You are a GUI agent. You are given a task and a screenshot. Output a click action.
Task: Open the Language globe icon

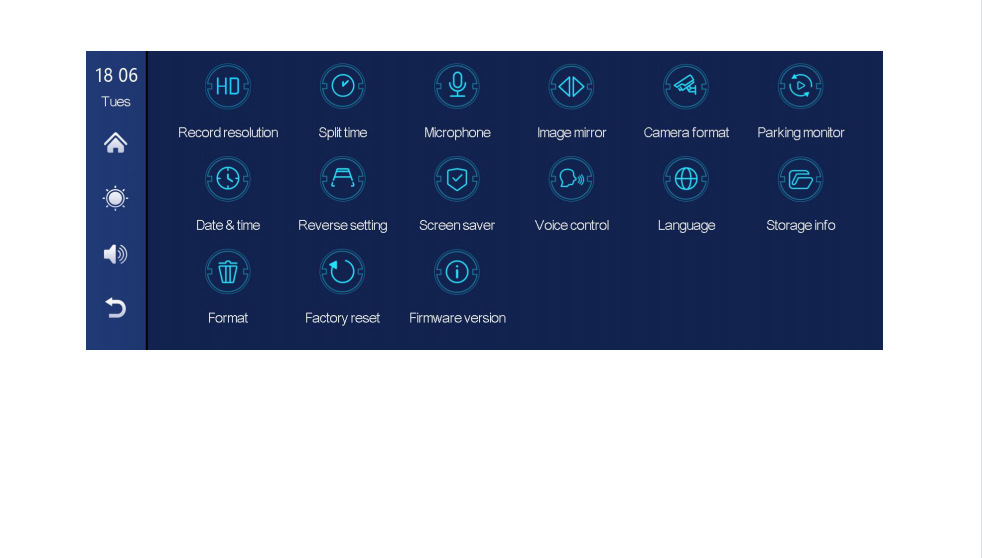686,180
